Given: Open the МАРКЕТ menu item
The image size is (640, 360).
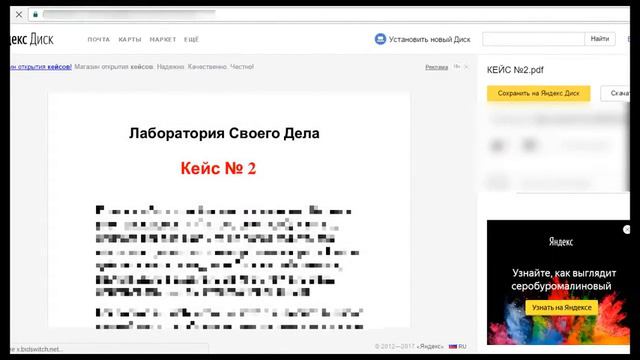Looking at the screenshot, I should [162, 40].
